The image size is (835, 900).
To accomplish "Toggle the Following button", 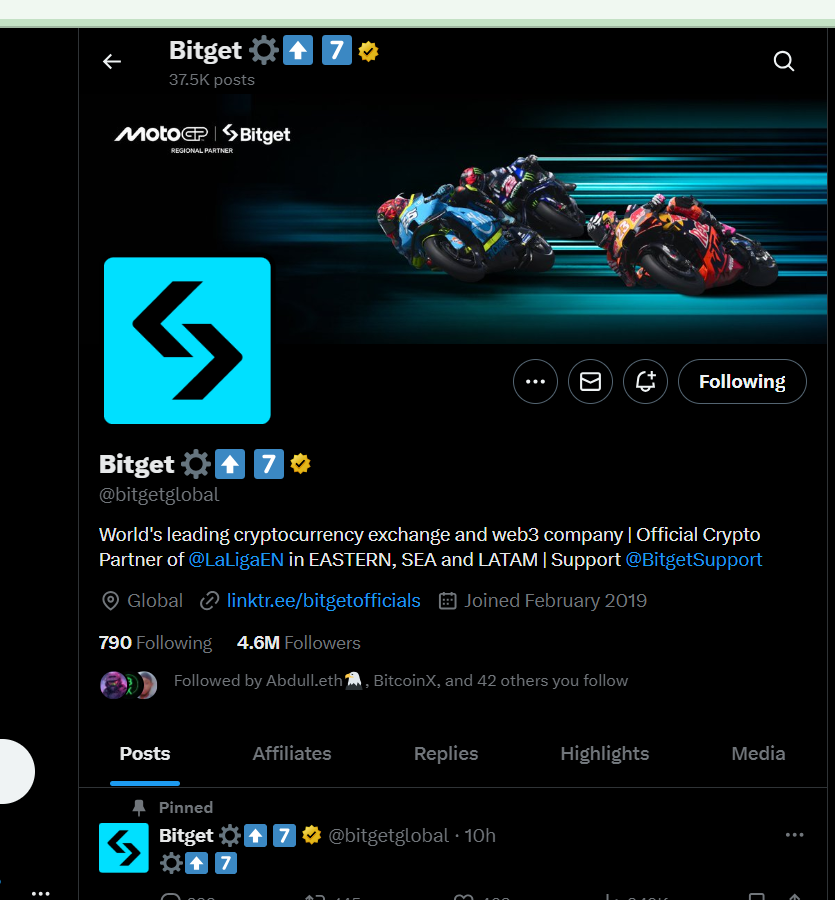I will (x=742, y=382).
